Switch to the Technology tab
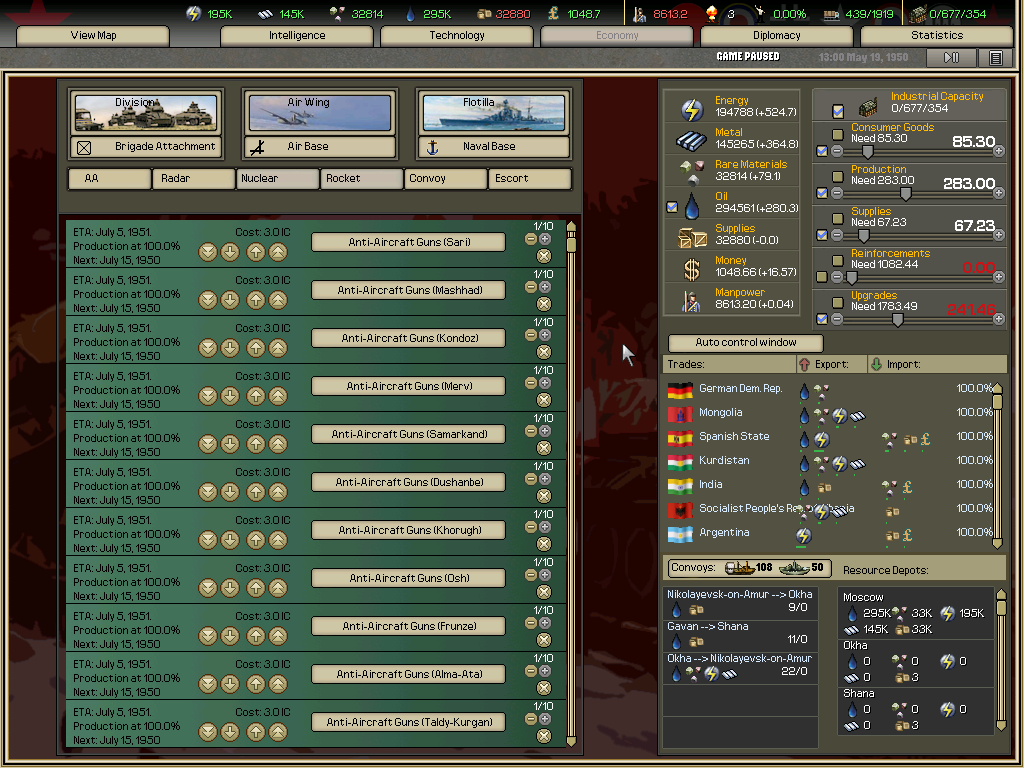The height and width of the screenshot is (768, 1024). click(457, 36)
